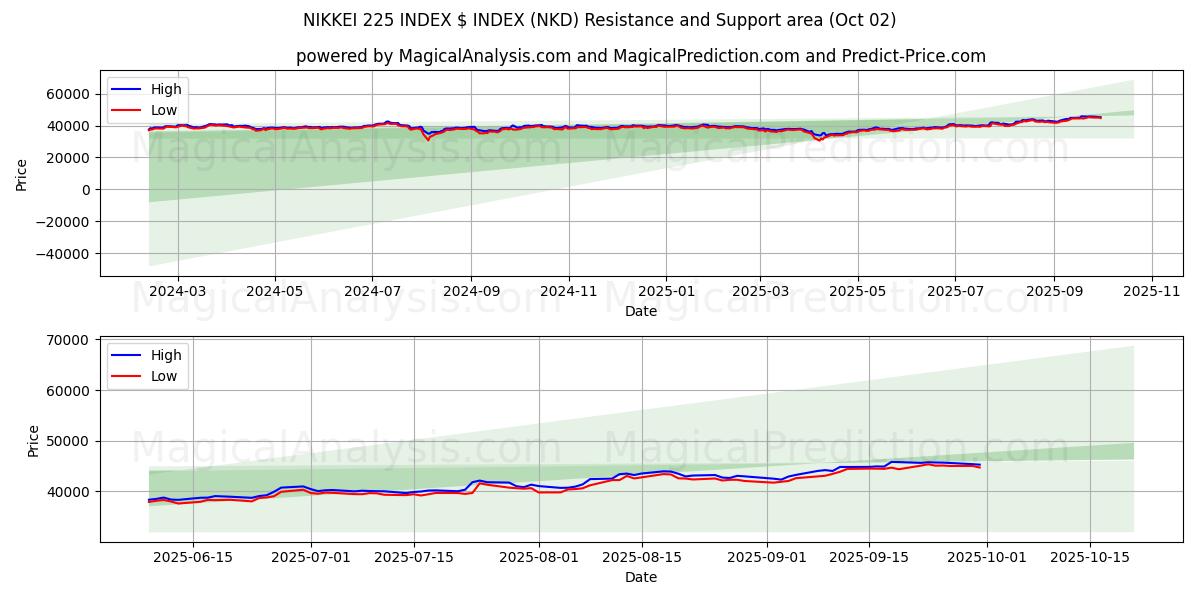This screenshot has width=1200, height=600.
Task: Select the High label in the upper legend
Action: point(166,90)
